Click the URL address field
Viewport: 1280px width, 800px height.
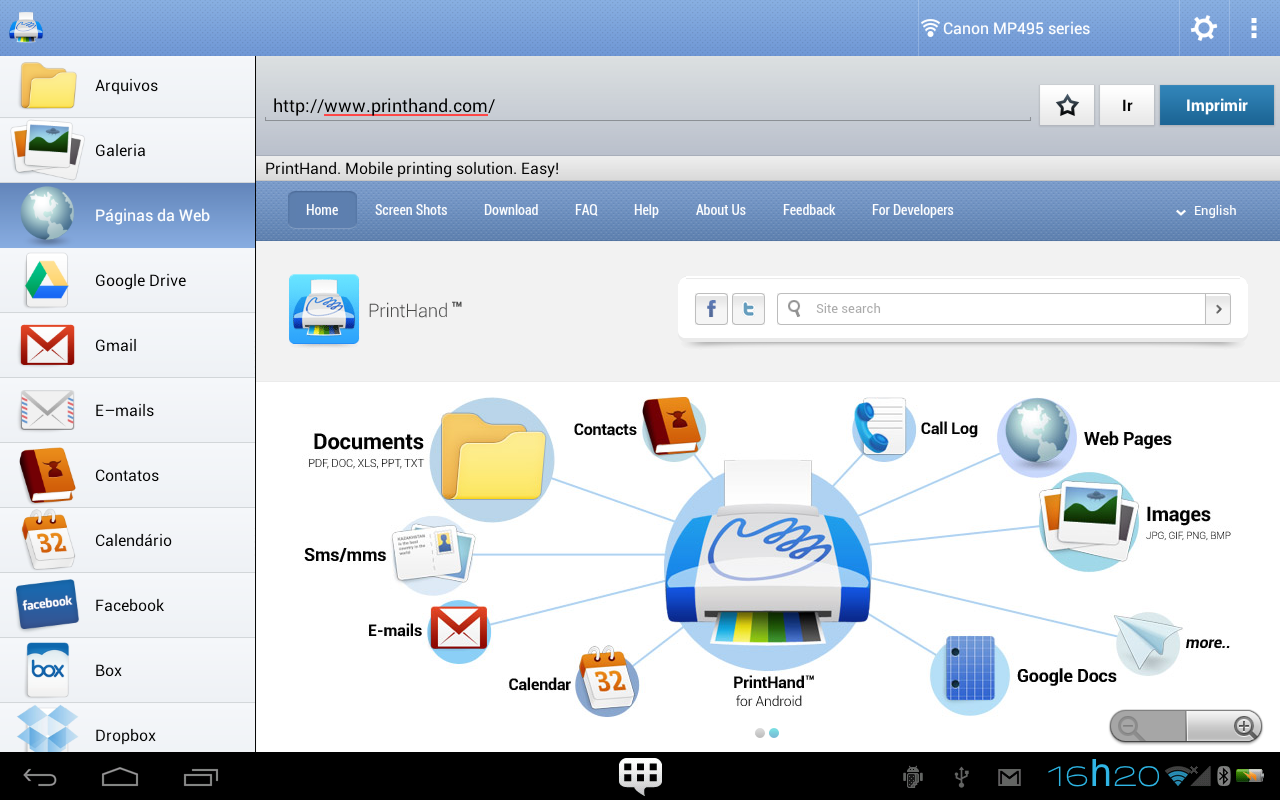(x=648, y=105)
